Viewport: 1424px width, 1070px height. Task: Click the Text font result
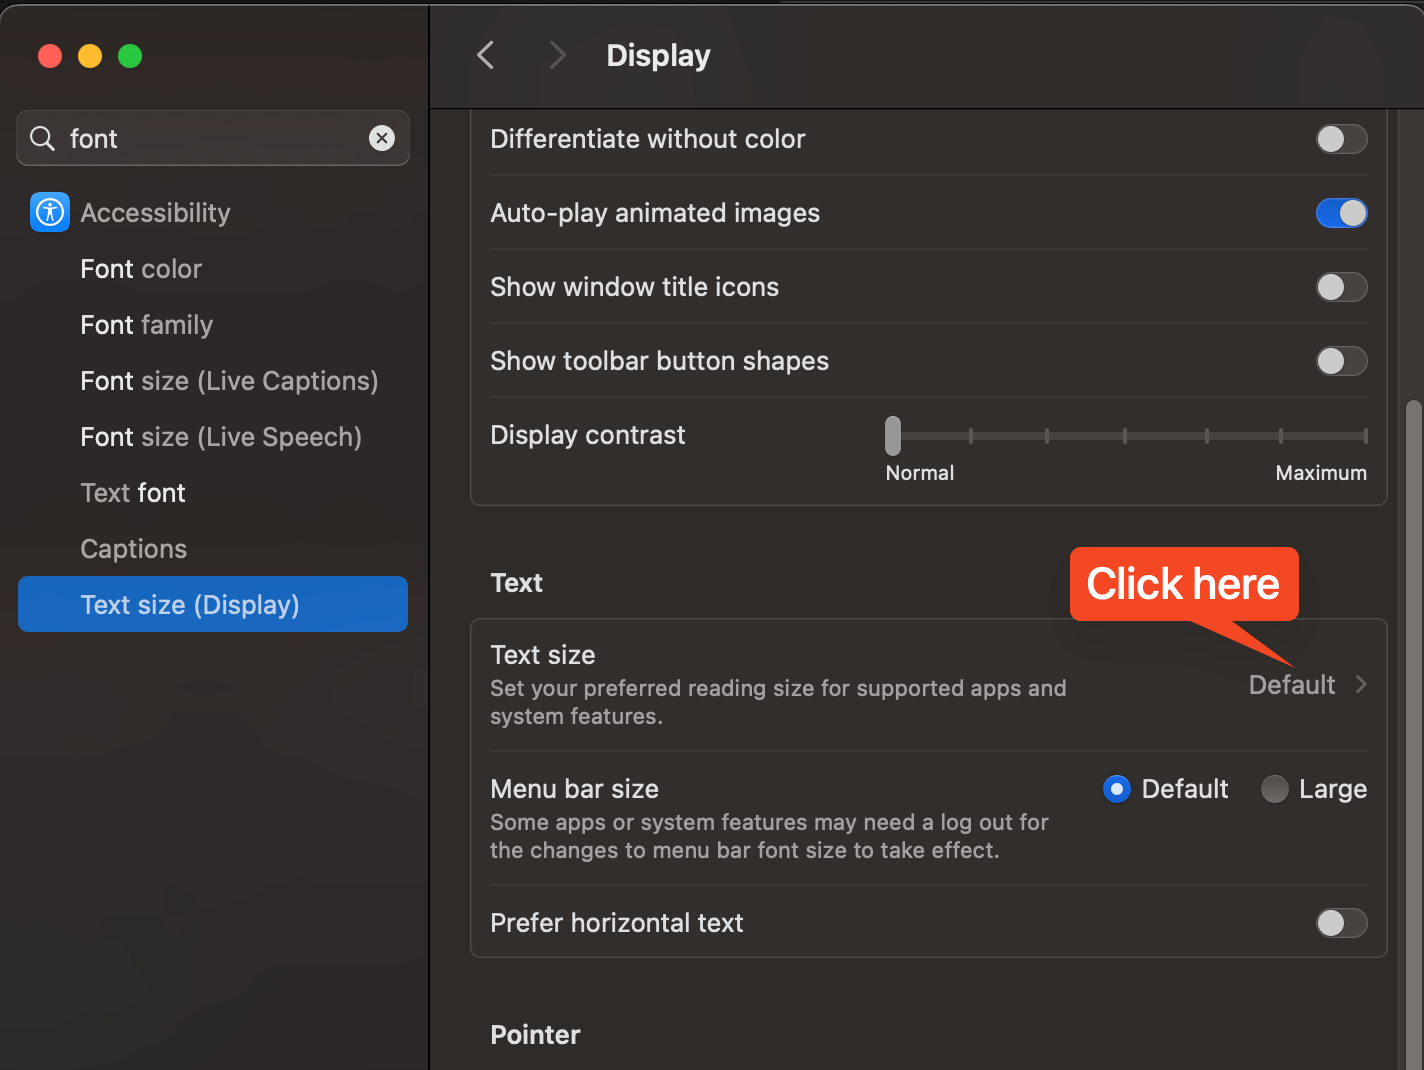(x=133, y=493)
